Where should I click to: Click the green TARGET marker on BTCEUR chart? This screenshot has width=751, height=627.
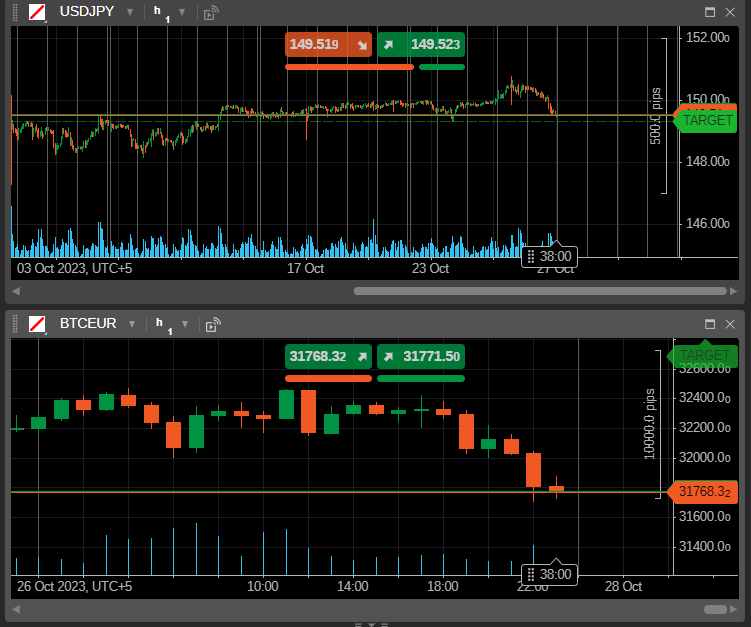[705, 355]
